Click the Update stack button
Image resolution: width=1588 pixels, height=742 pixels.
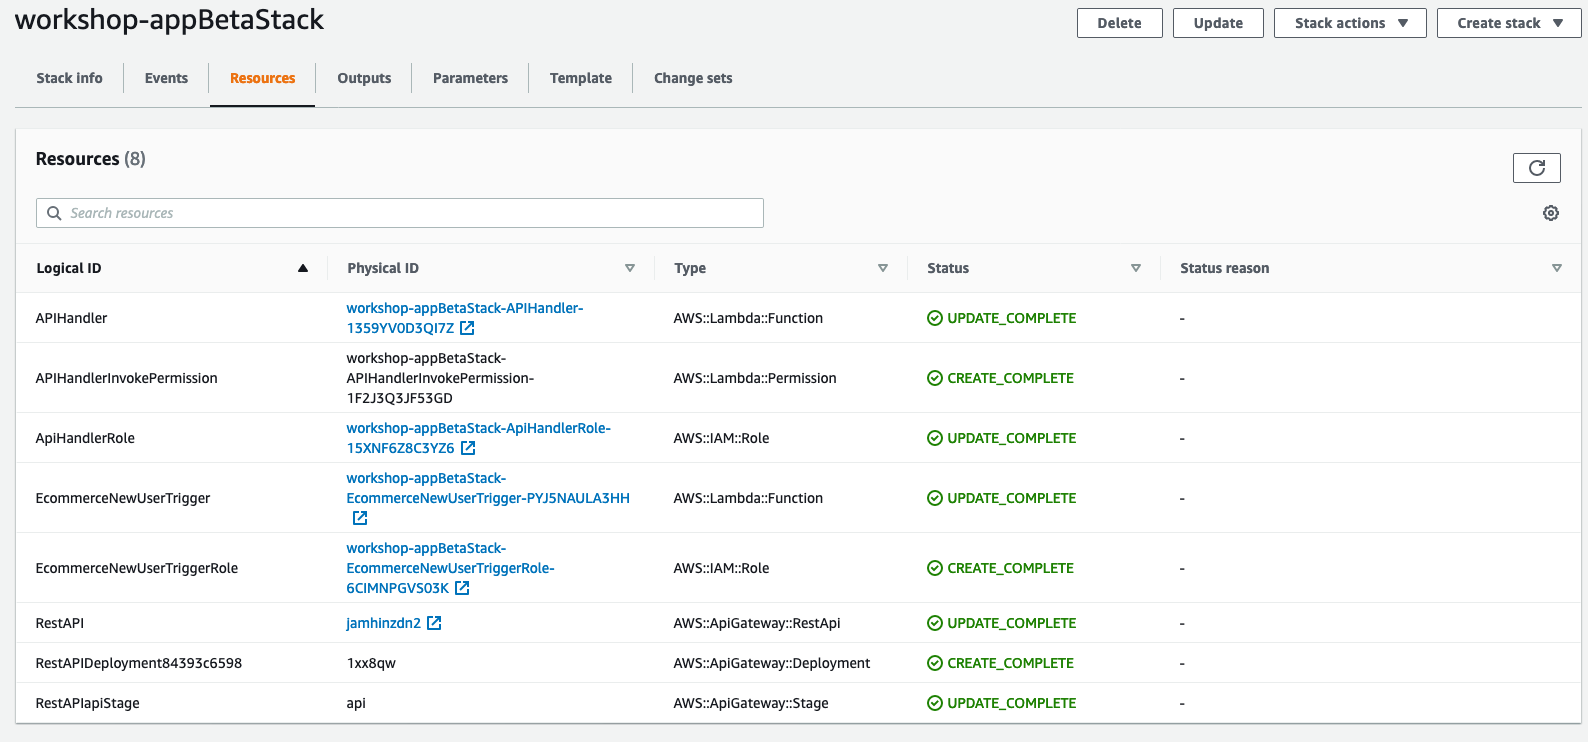(1218, 23)
